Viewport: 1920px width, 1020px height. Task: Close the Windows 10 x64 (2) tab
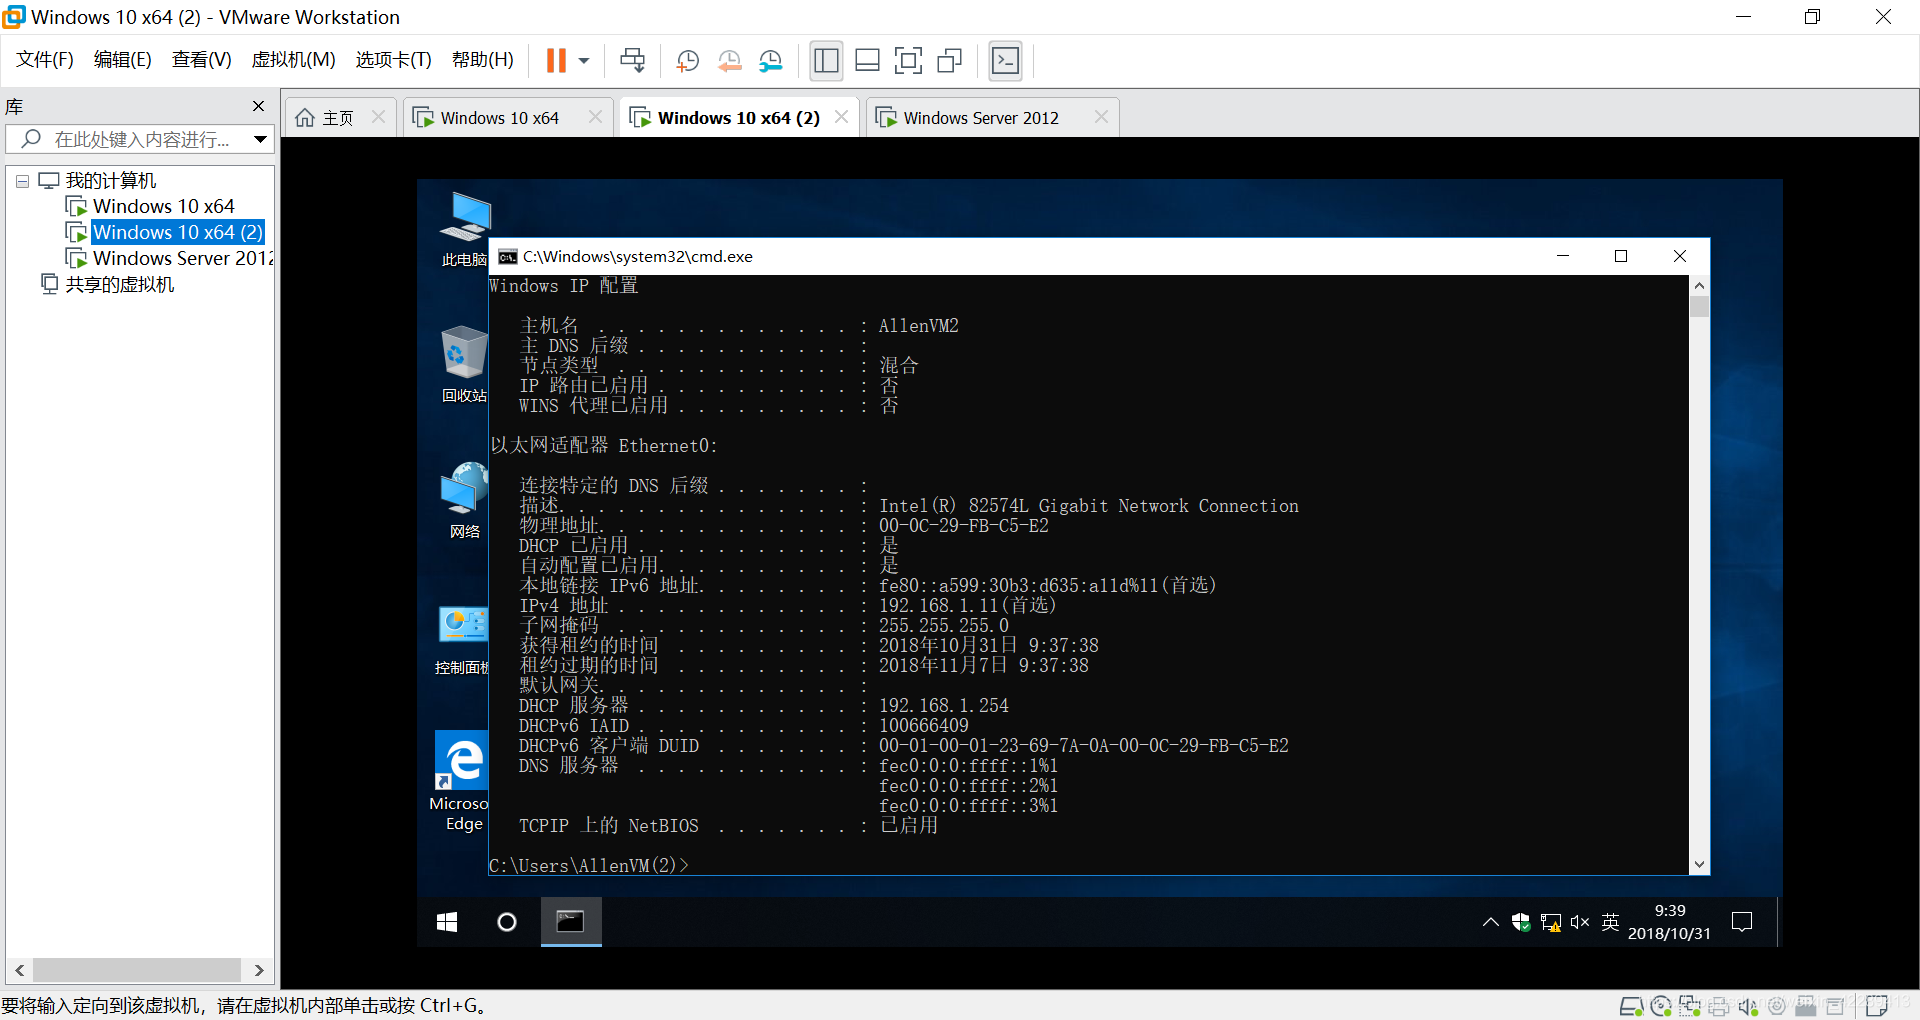(x=842, y=117)
